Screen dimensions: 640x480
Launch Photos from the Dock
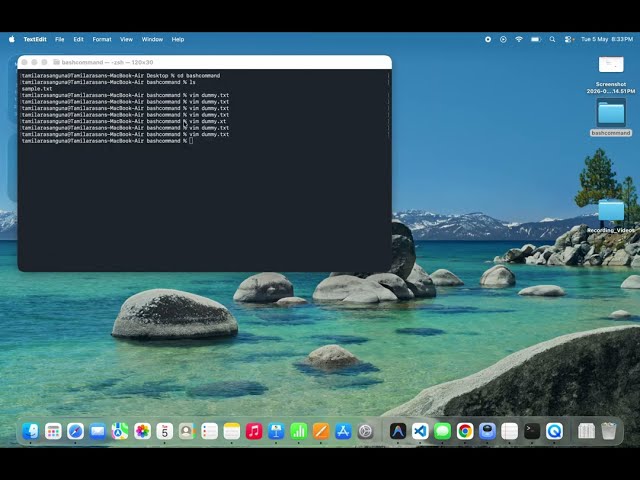142,431
